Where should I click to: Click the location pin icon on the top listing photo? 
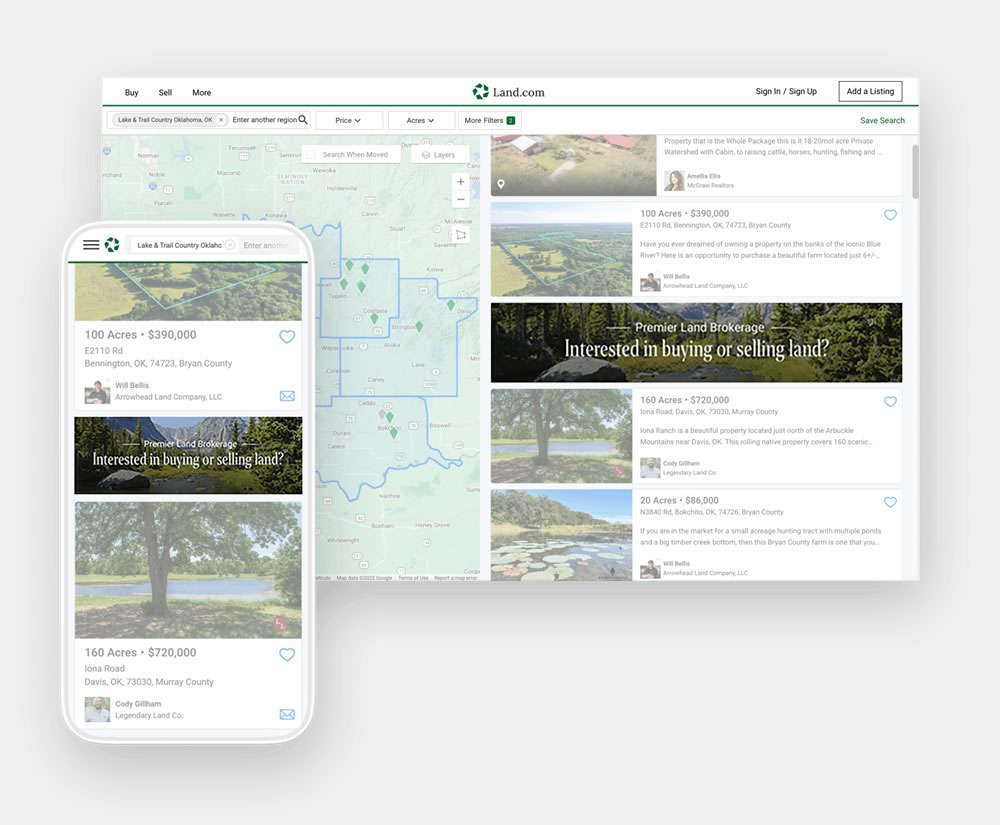tap(501, 182)
